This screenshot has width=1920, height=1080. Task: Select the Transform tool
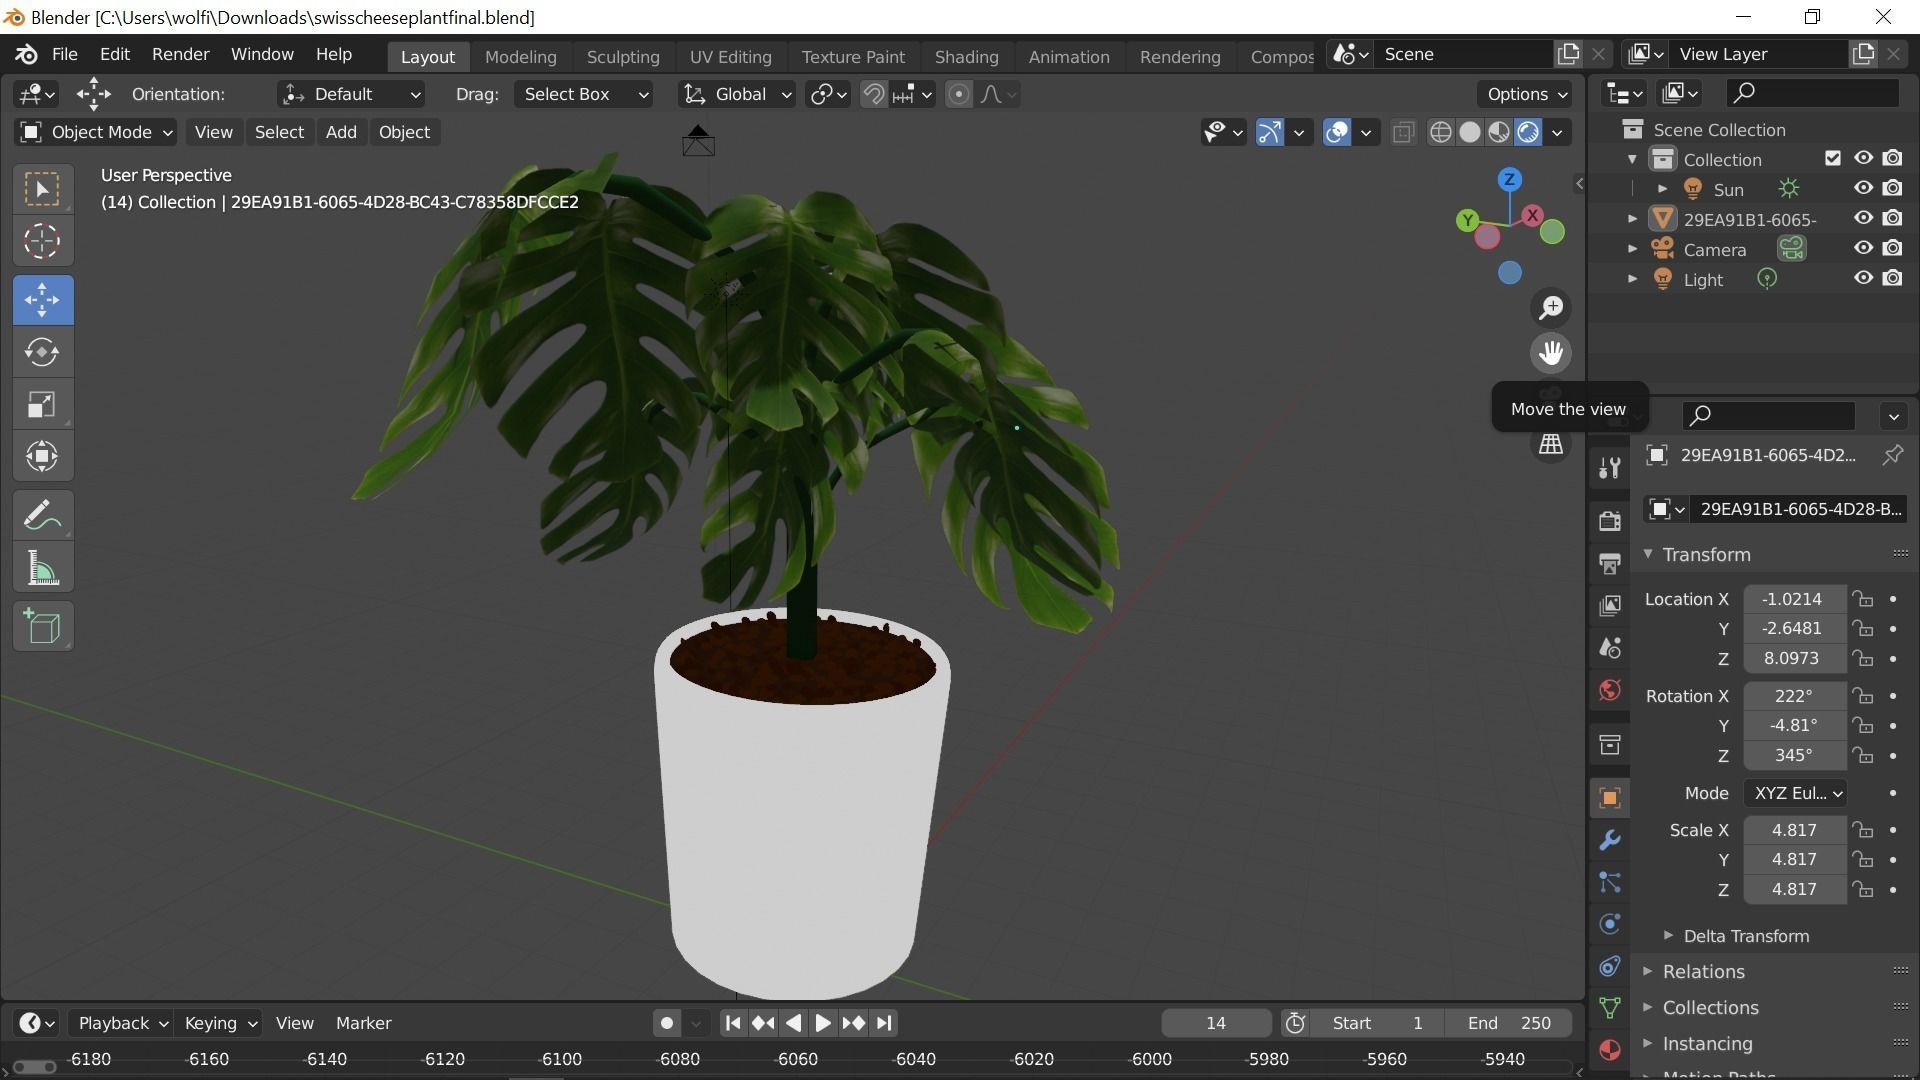[x=42, y=456]
